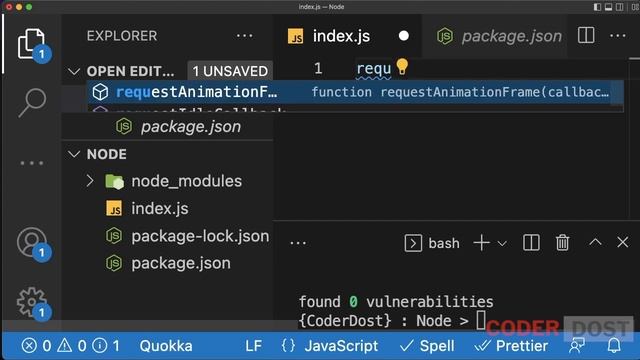
Task: Split the terminal pane
Action: pos(531,242)
